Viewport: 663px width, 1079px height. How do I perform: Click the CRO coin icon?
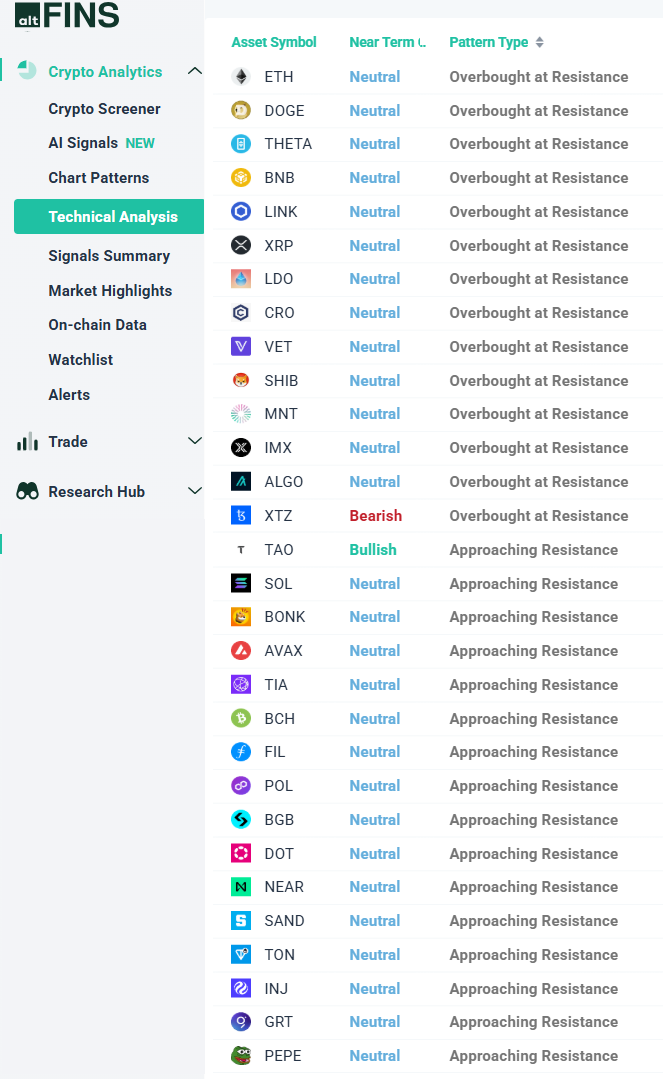tap(241, 312)
